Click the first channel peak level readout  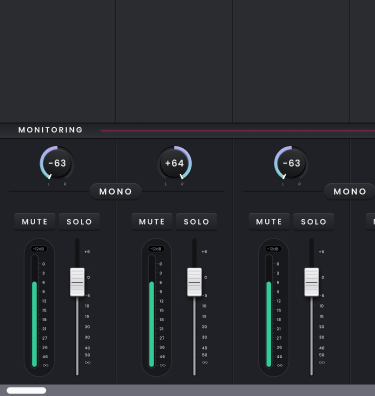click(39, 249)
